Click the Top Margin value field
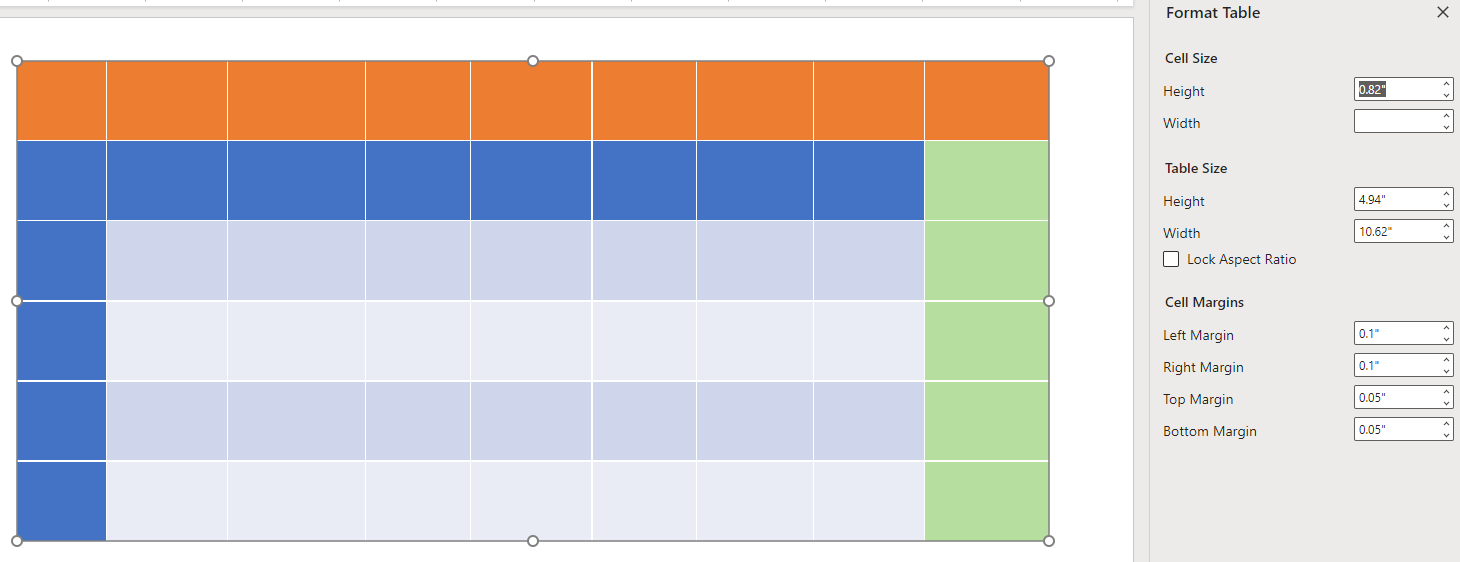 (x=1397, y=398)
